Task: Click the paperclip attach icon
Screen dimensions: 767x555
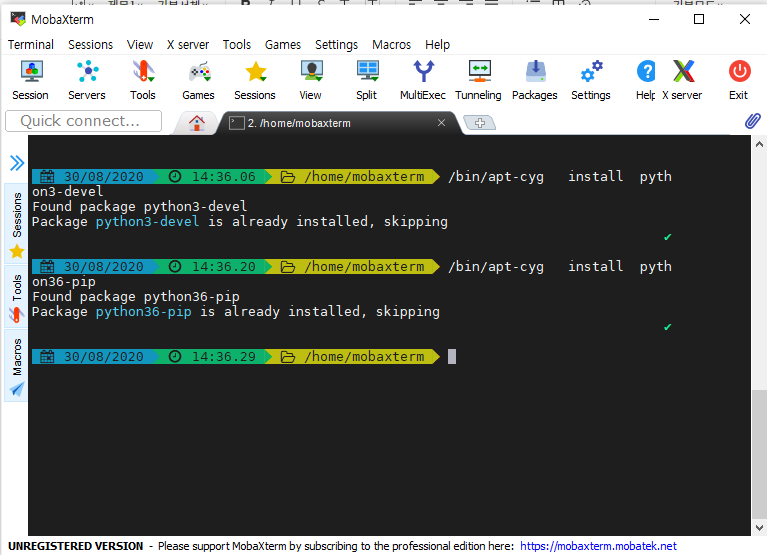Action: point(752,121)
